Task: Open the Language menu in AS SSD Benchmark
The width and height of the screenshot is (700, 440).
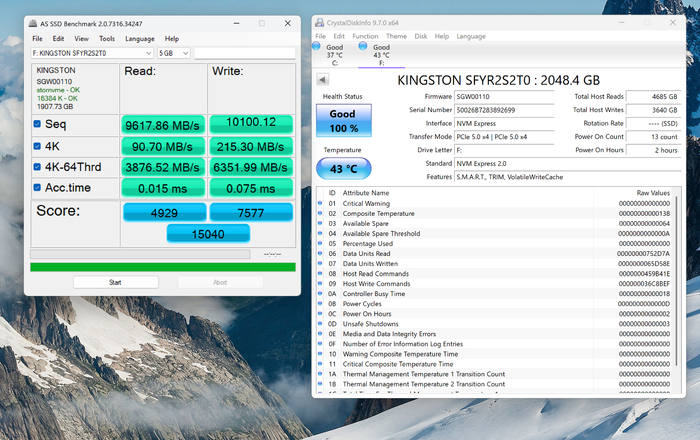Action: pyautogui.click(x=140, y=39)
